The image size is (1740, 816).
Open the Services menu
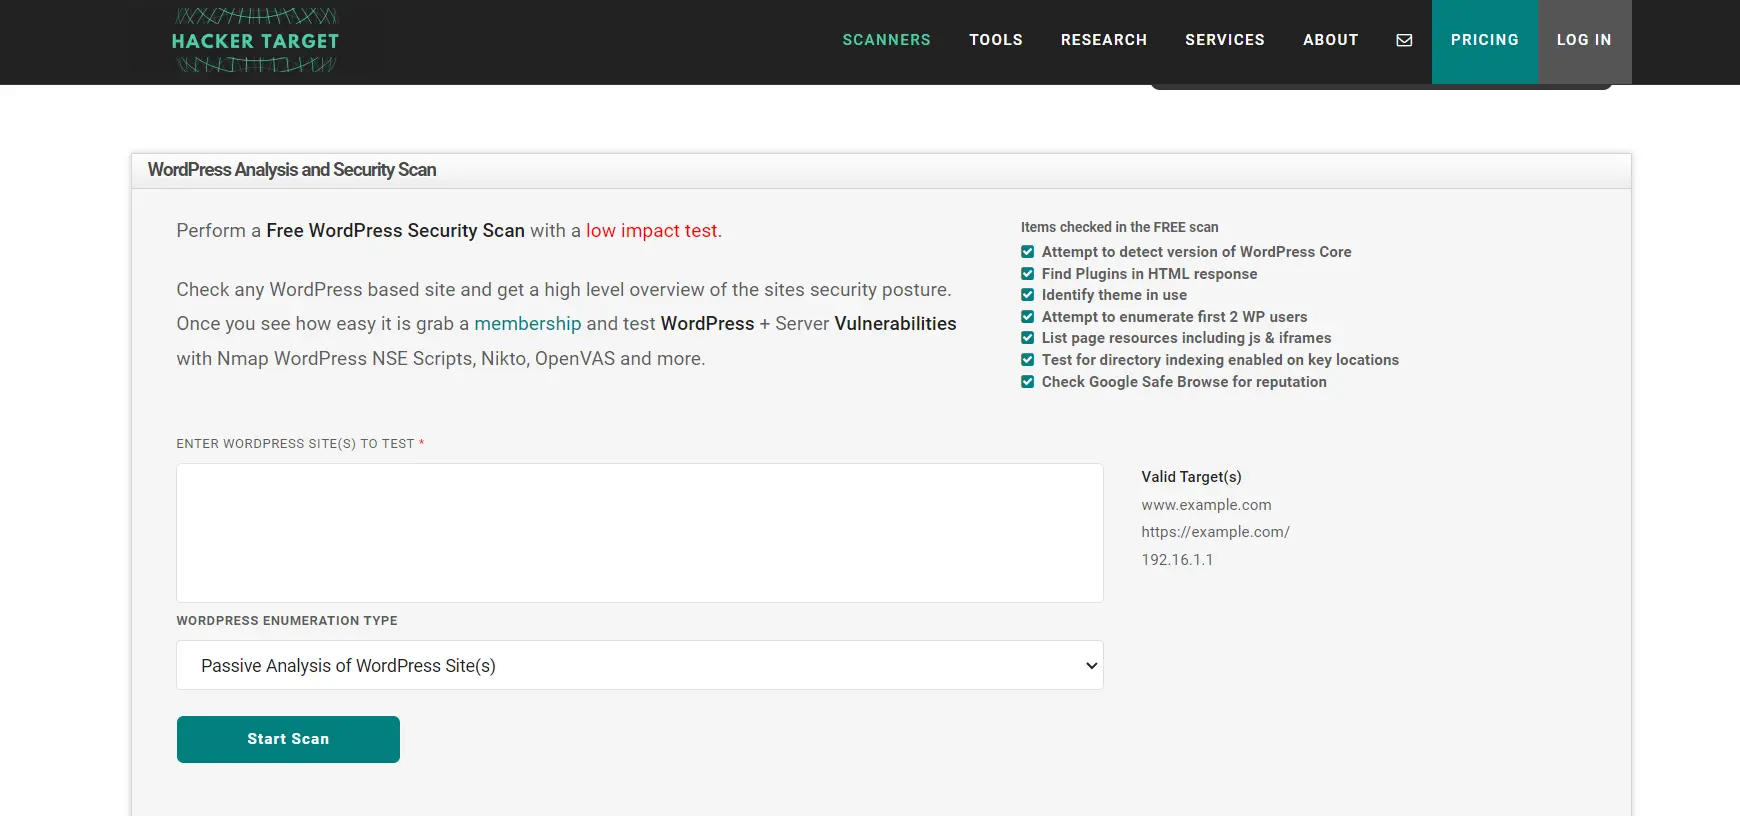tap(1225, 40)
